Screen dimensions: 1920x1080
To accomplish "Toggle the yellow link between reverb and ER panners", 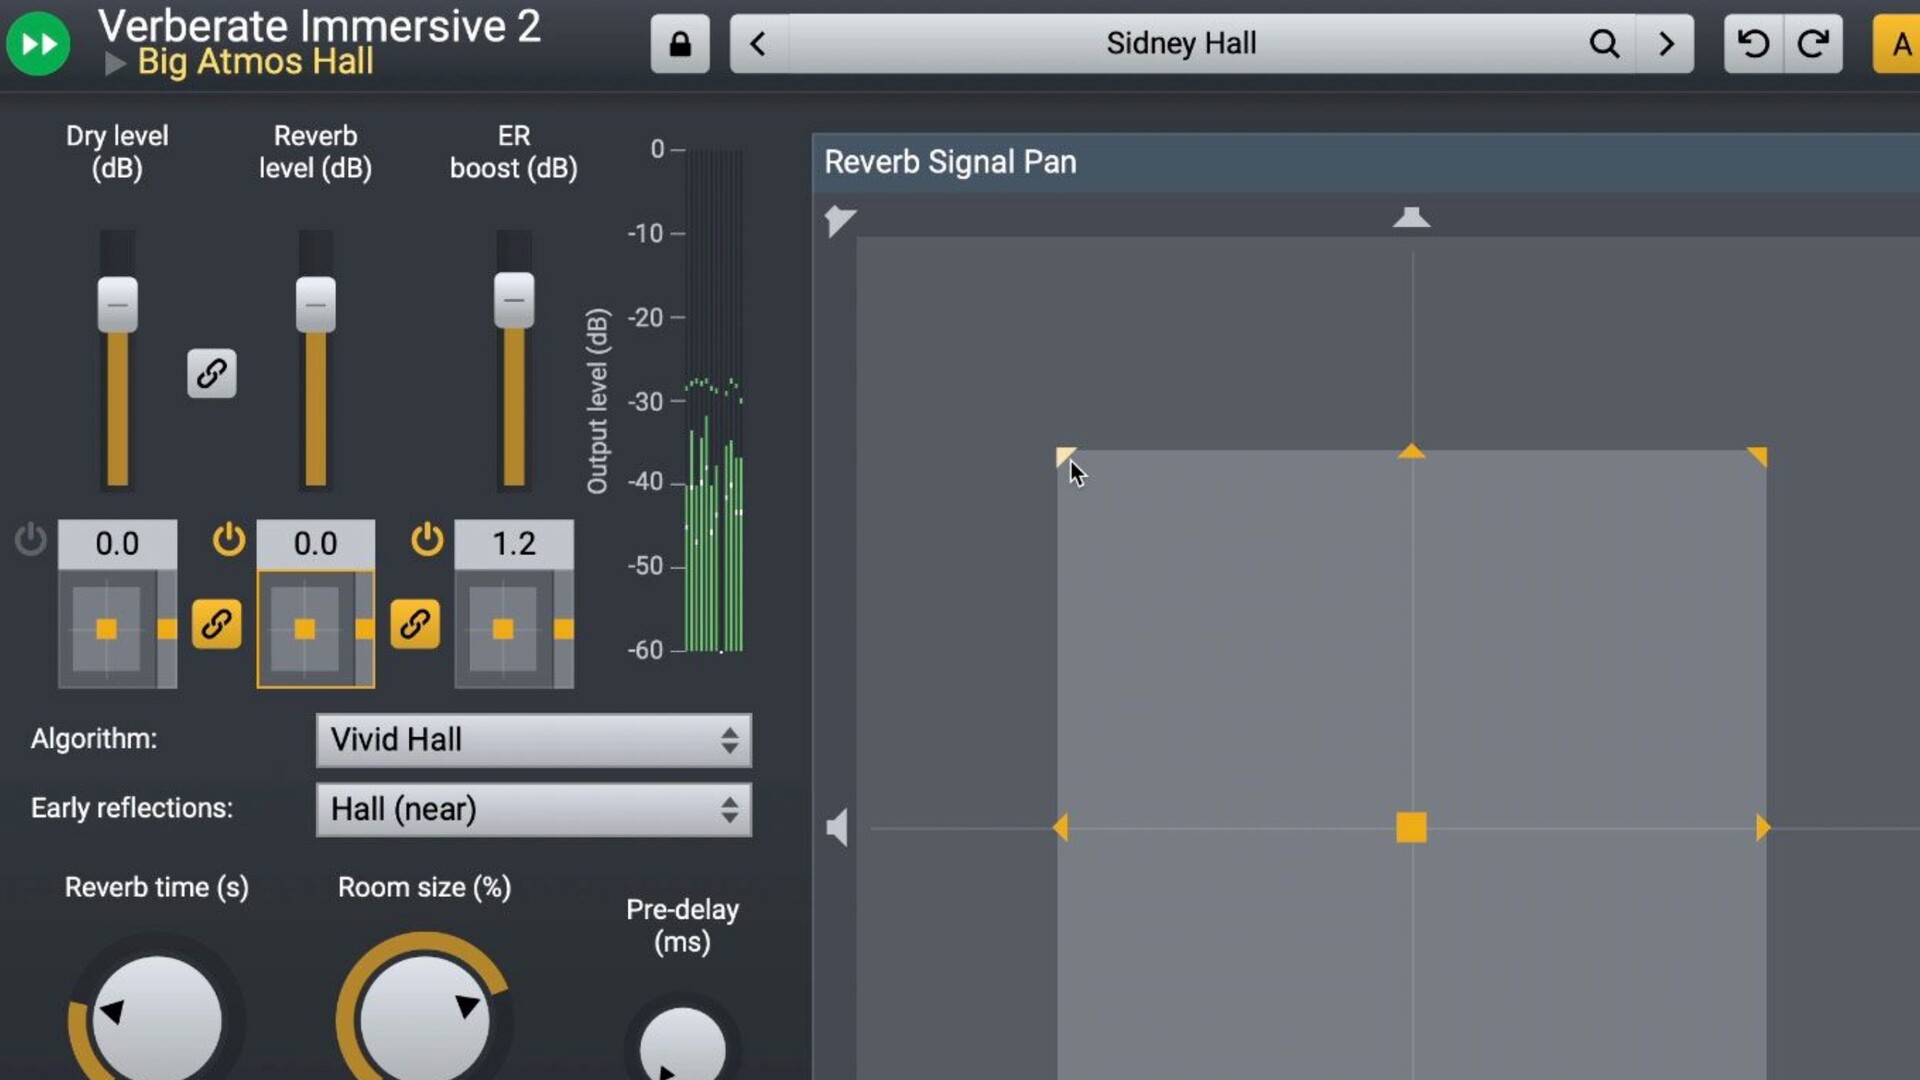I will point(415,625).
